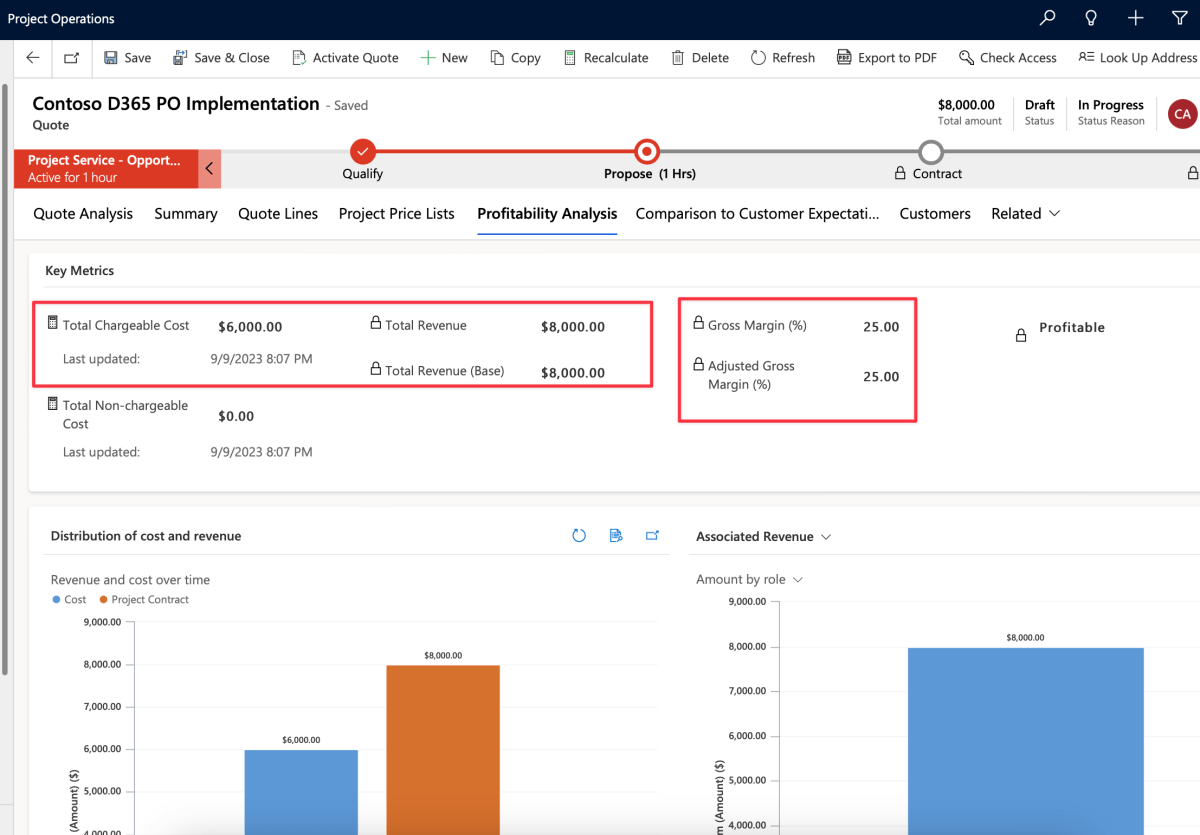Open the Project Price Lists tab

[x=396, y=213]
